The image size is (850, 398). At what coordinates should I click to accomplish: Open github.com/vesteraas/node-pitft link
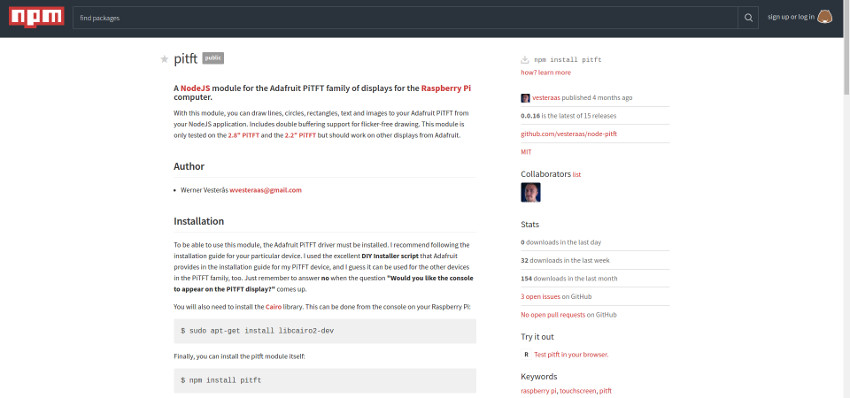[x=569, y=134]
